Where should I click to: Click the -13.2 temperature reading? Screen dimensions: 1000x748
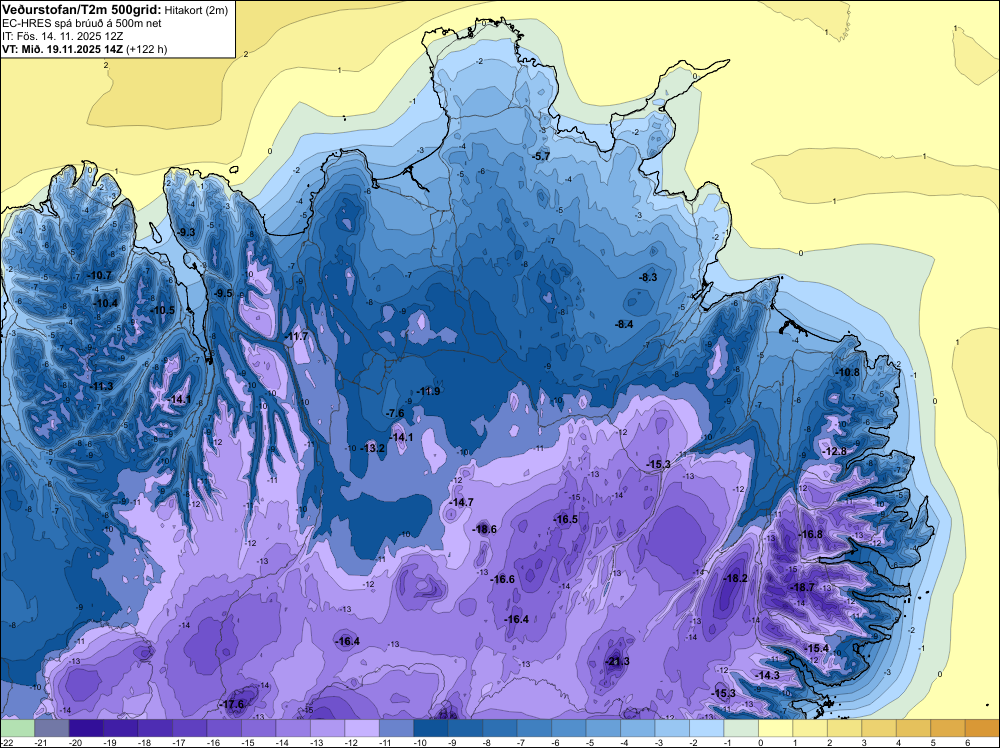click(x=372, y=448)
